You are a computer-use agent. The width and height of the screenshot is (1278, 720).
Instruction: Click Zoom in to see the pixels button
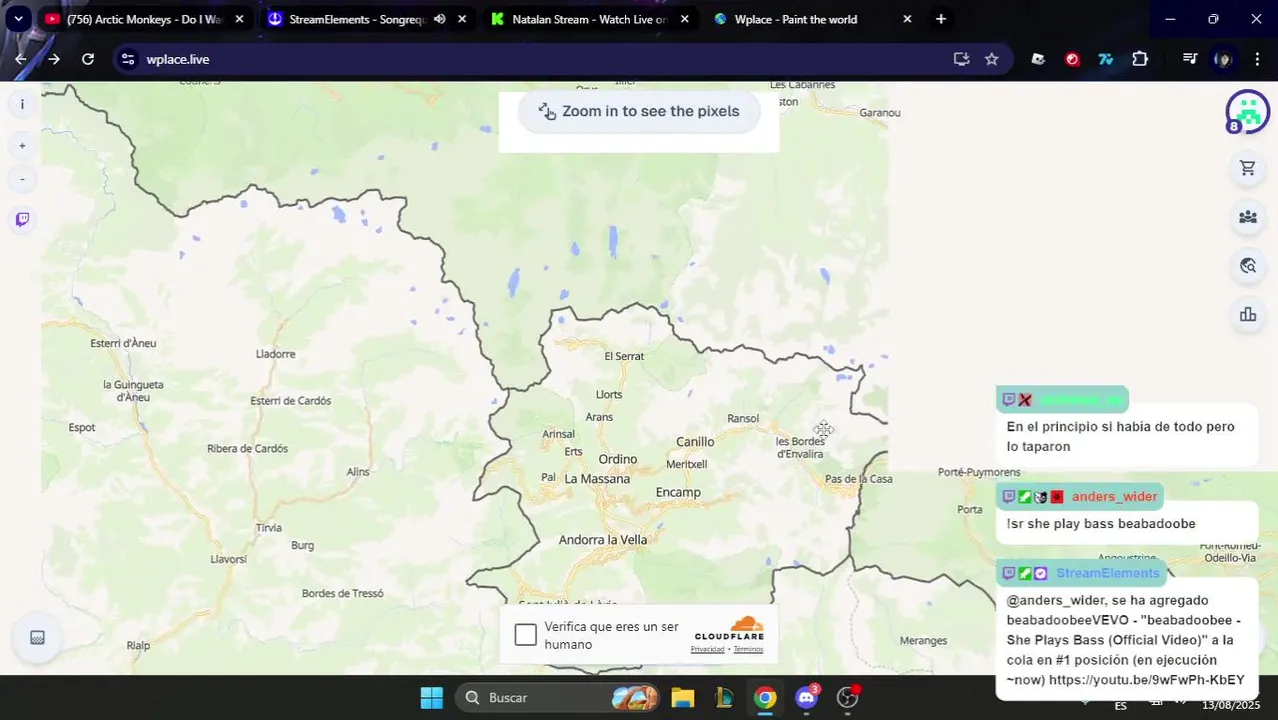click(639, 111)
